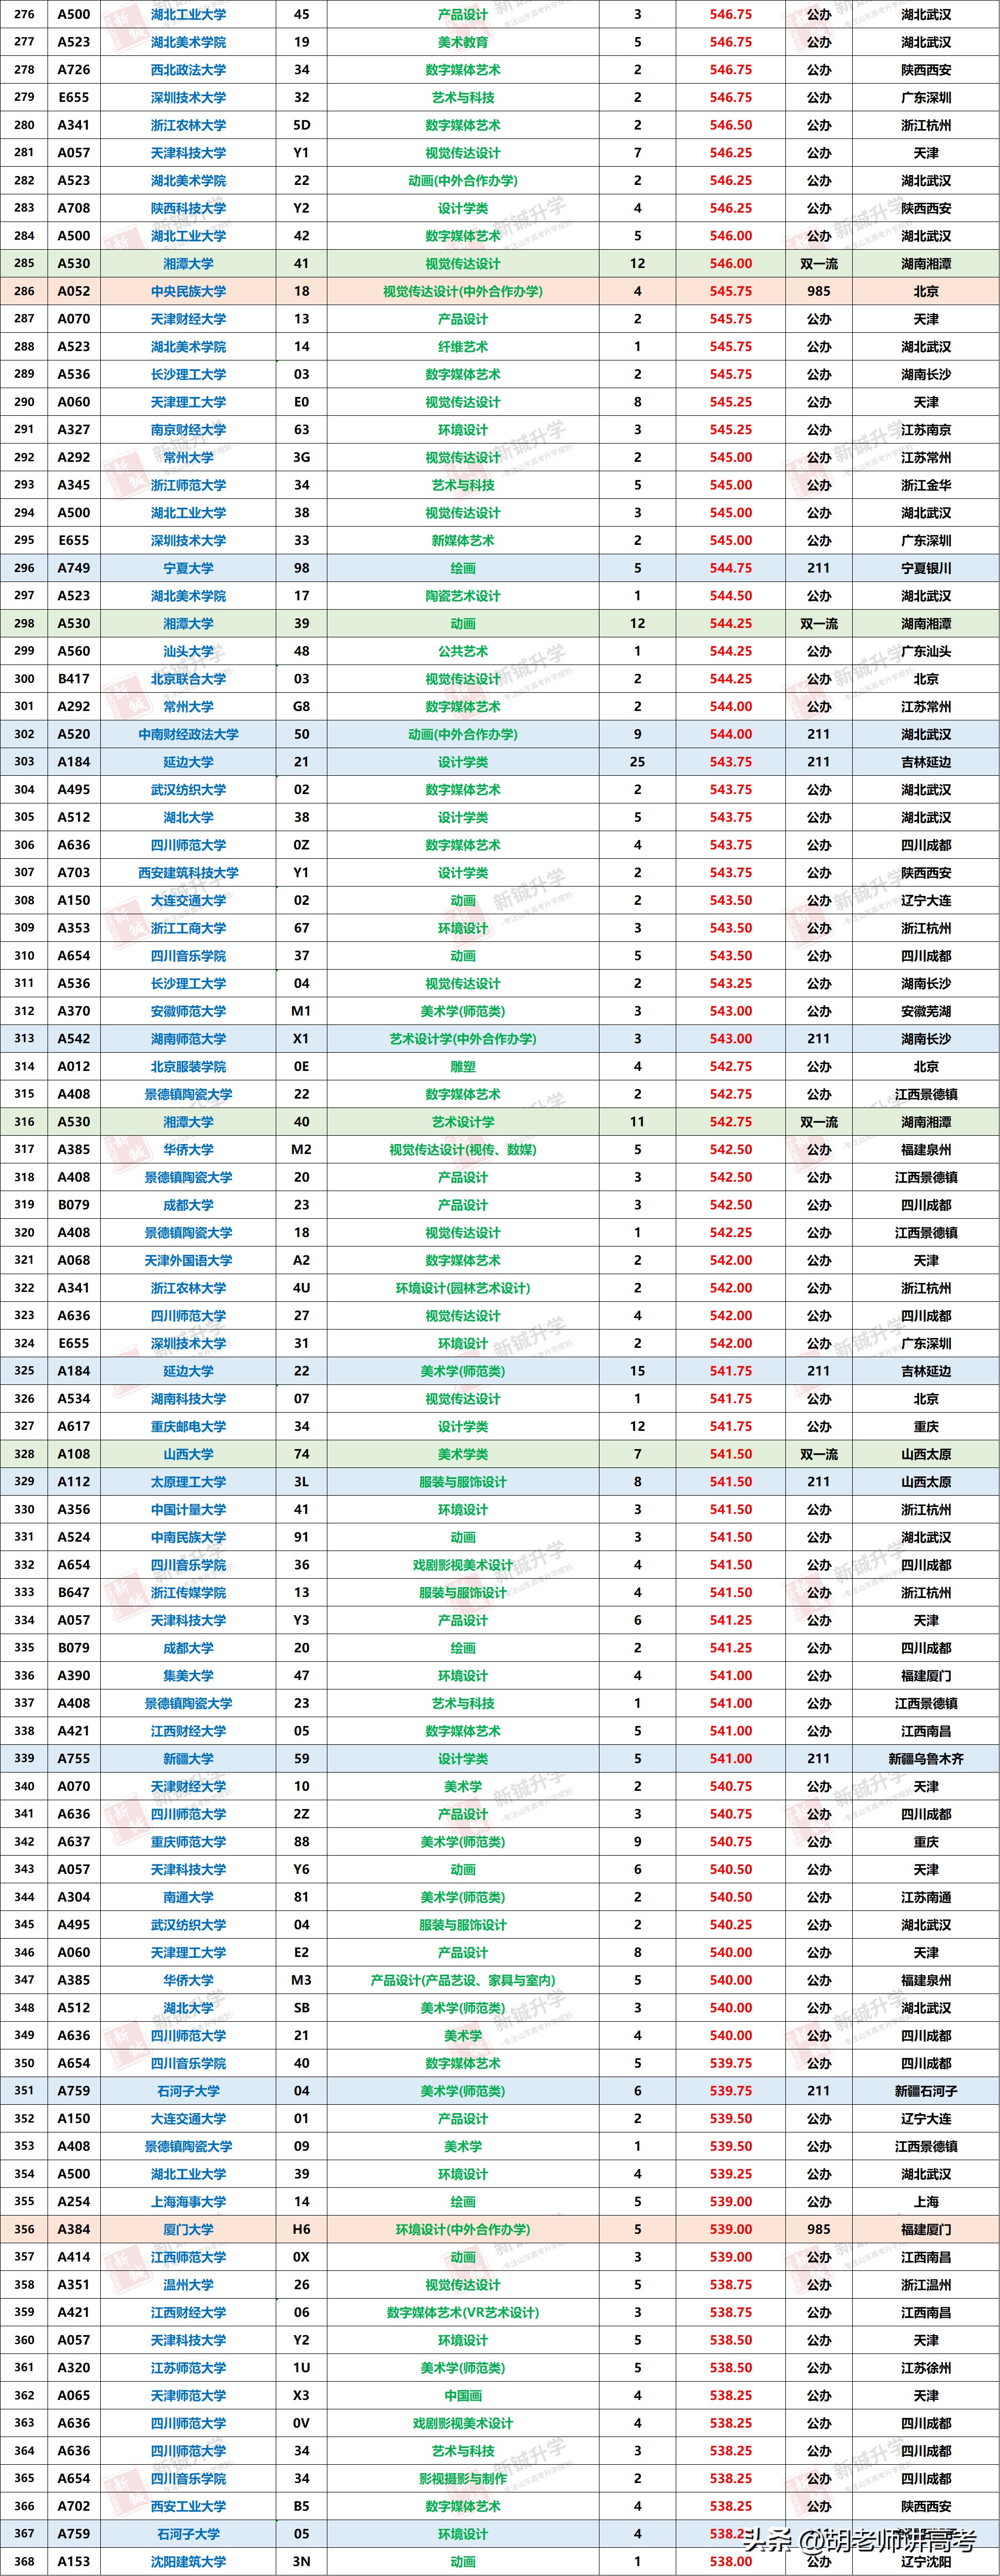The height and width of the screenshot is (2576, 1000).
Task: Select school code B417
Action: 74,679
